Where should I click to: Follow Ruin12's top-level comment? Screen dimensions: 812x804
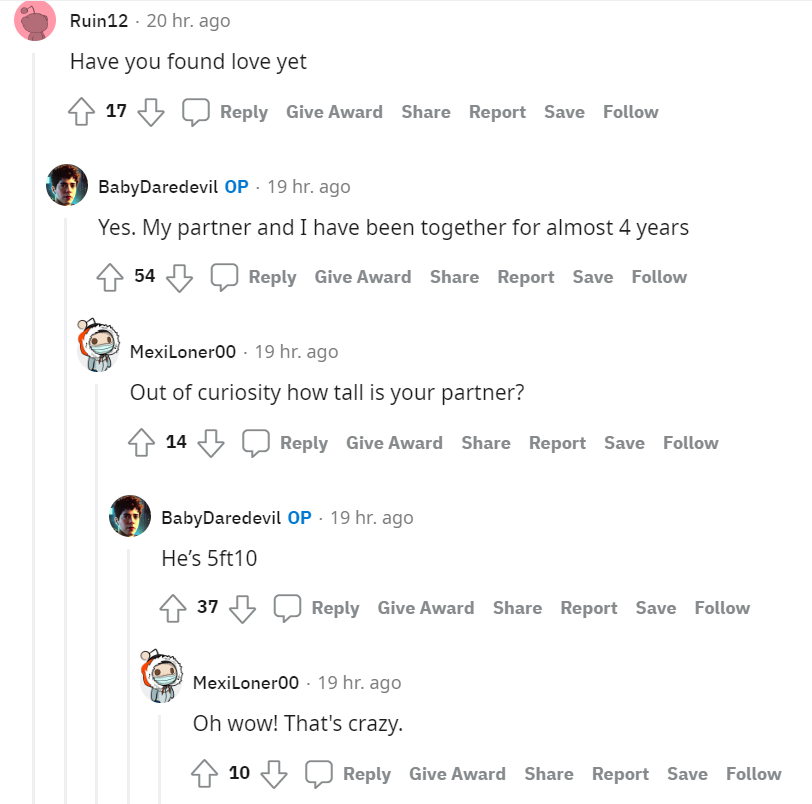631,112
